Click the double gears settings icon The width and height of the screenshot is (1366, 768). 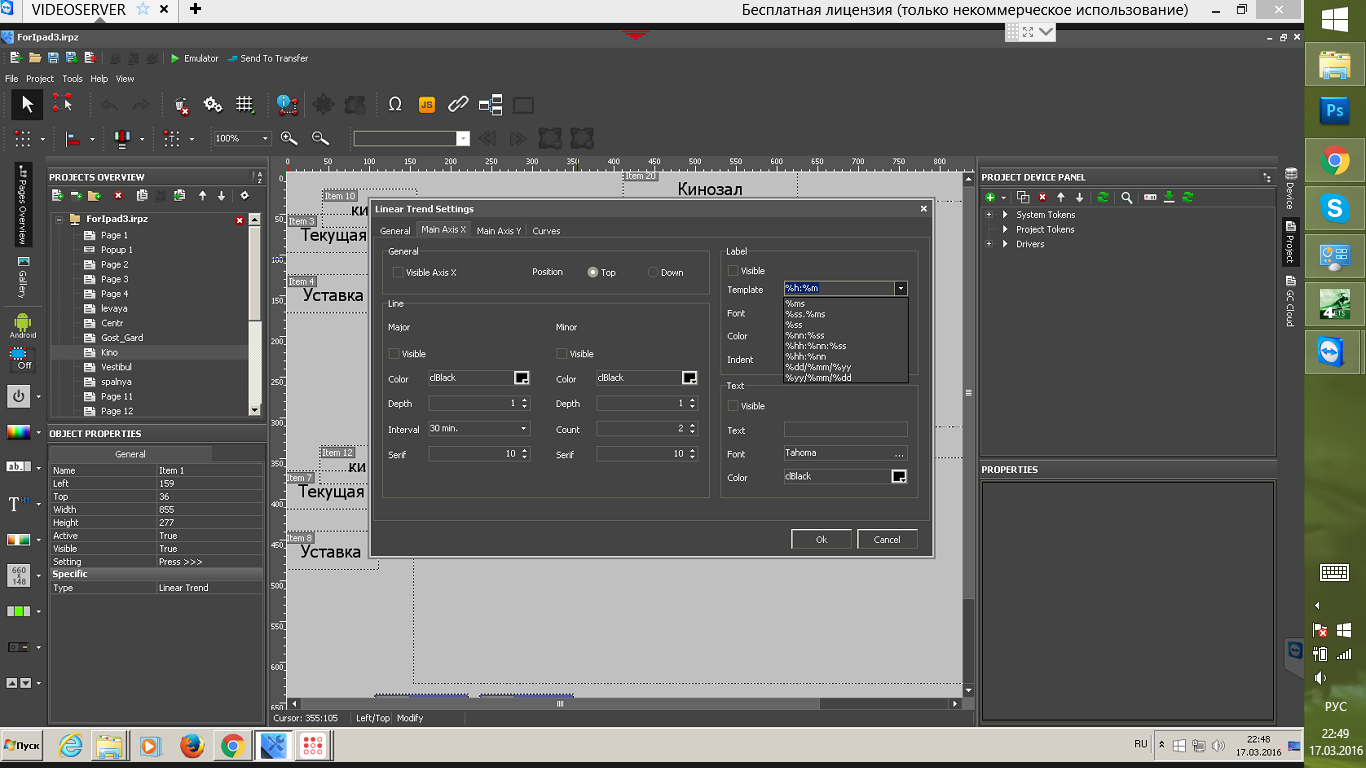point(213,104)
